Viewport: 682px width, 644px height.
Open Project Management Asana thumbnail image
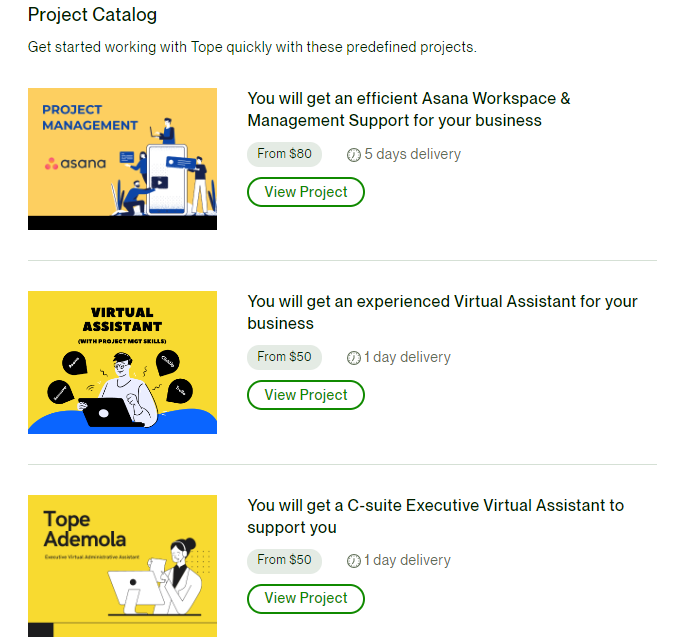pos(122,159)
